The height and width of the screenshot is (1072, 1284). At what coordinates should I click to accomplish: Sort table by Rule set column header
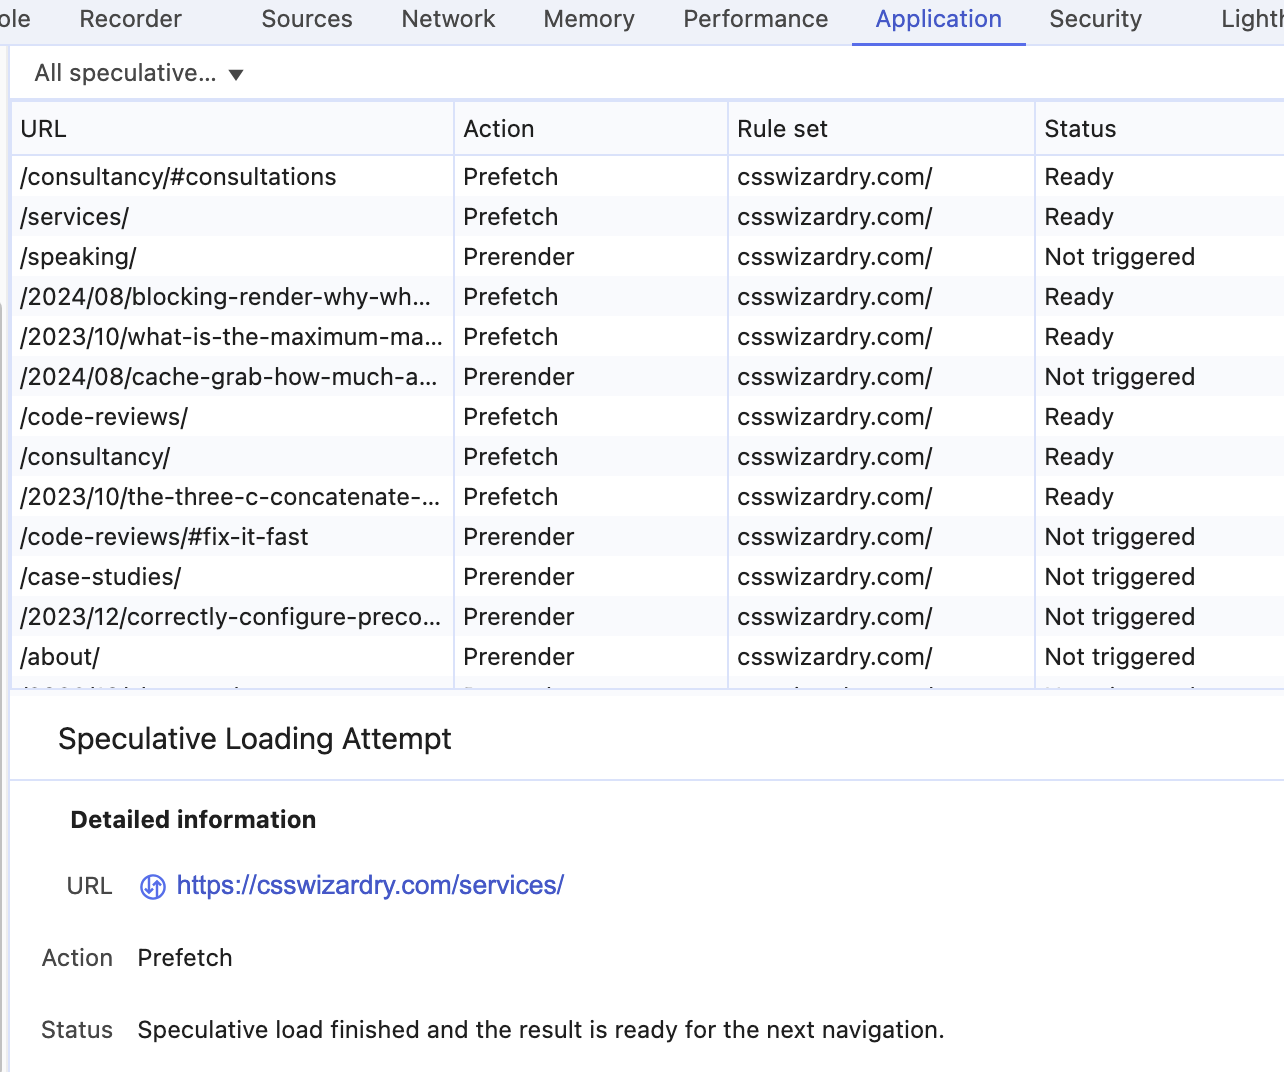(x=881, y=128)
